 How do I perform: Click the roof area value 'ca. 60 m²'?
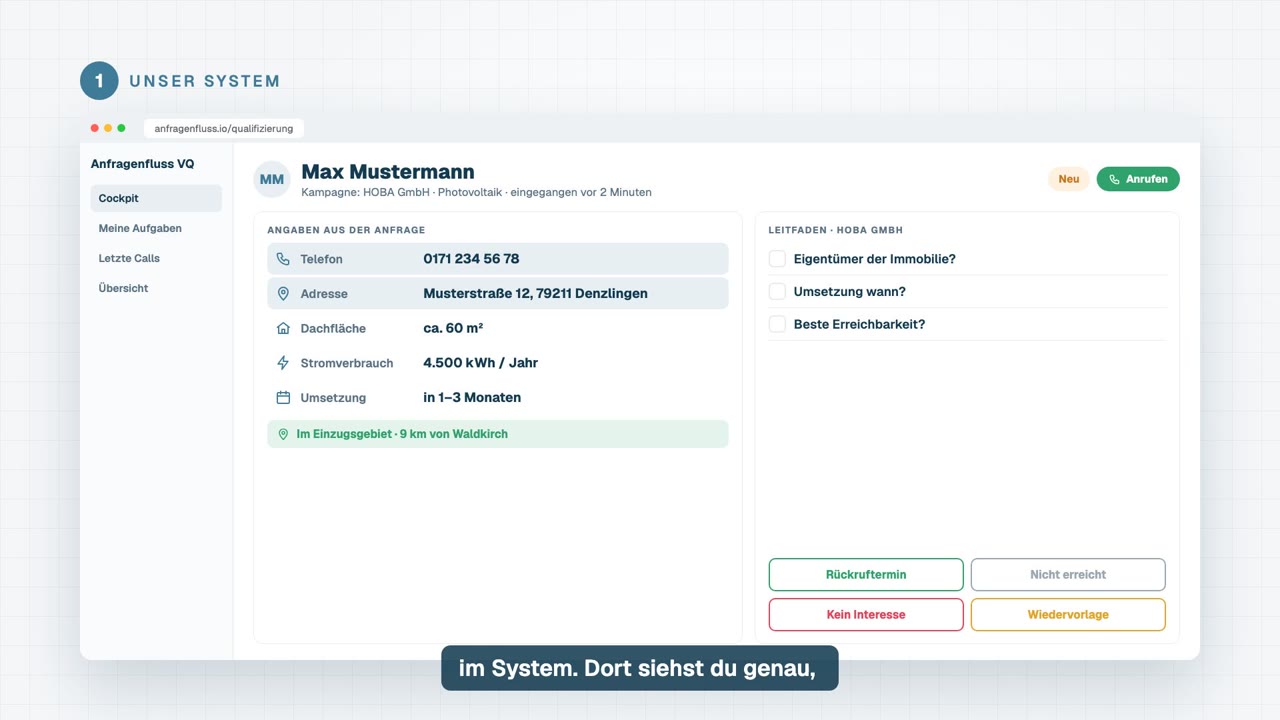pos(453,328)
